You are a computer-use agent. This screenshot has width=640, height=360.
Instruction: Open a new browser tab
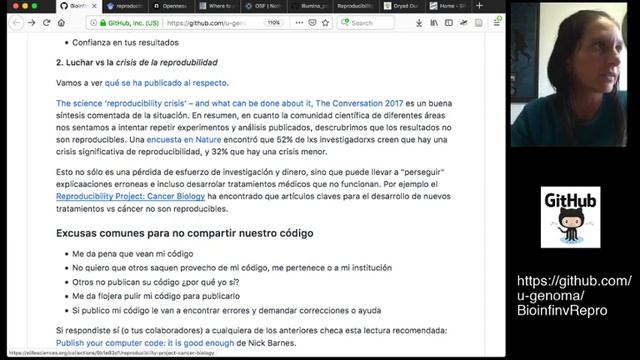click(480, 6)
